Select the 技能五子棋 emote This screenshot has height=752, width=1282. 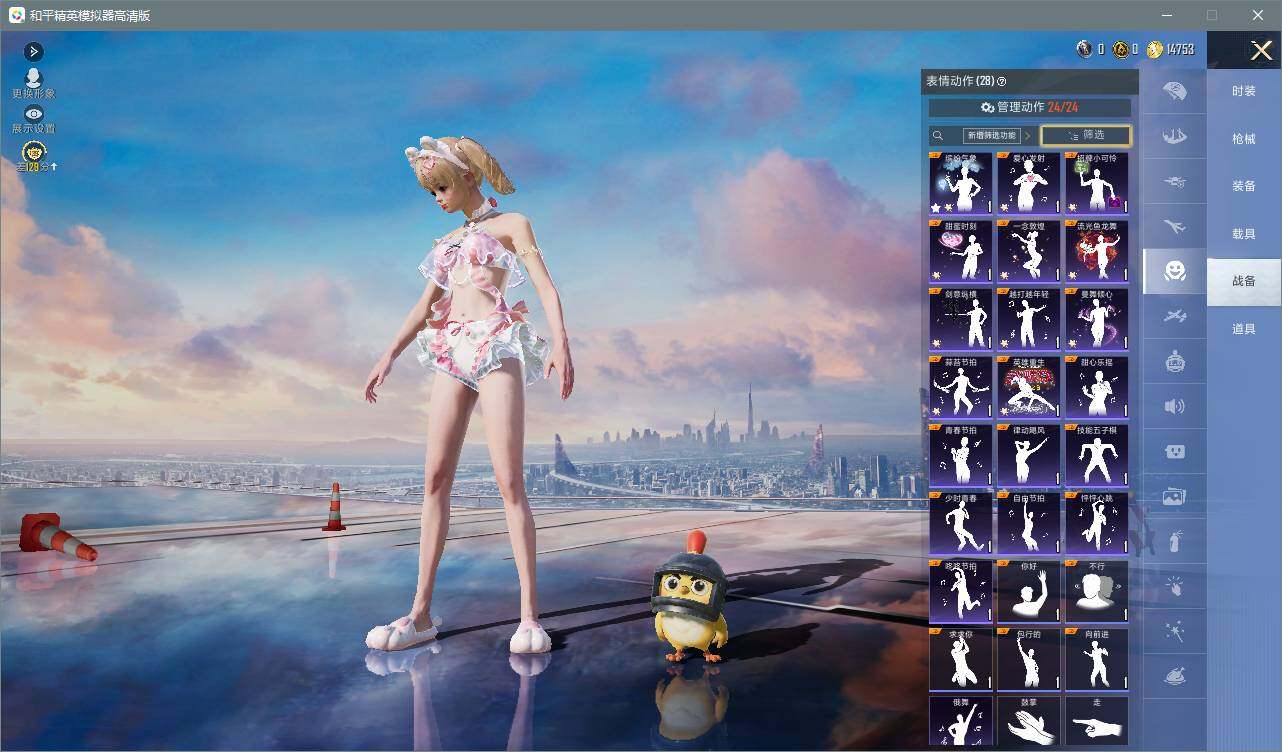(1096, 454)
